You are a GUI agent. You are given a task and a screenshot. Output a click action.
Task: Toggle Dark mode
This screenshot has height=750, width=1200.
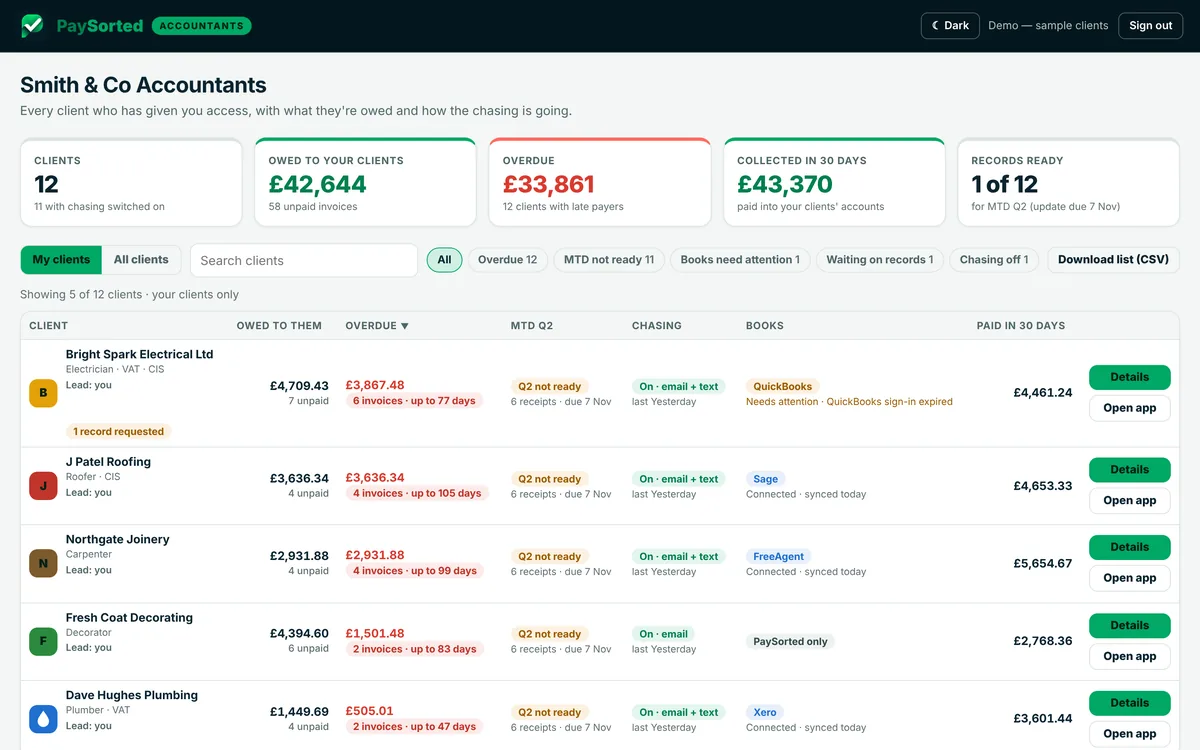click(950, 26)
